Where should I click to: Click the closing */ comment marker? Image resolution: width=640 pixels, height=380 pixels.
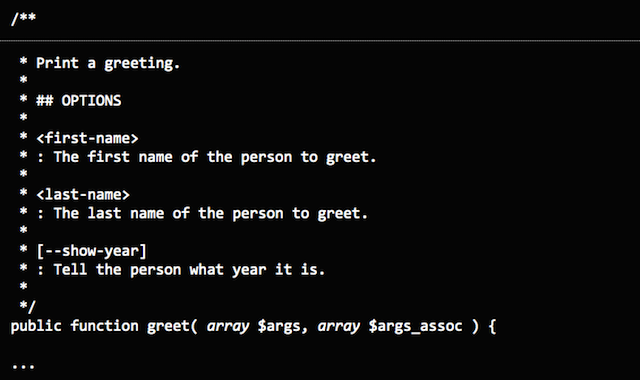[x=27, y=306]
